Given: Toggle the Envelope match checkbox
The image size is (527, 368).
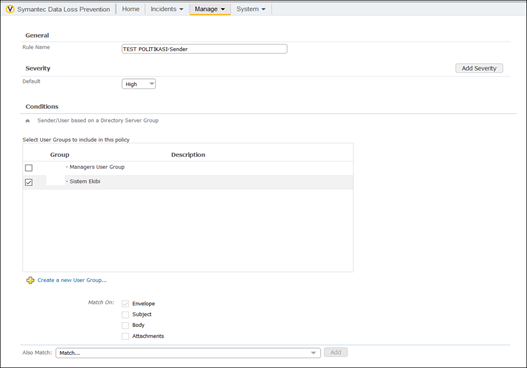Looking at the screenshot, I should (x=125, y=304).
